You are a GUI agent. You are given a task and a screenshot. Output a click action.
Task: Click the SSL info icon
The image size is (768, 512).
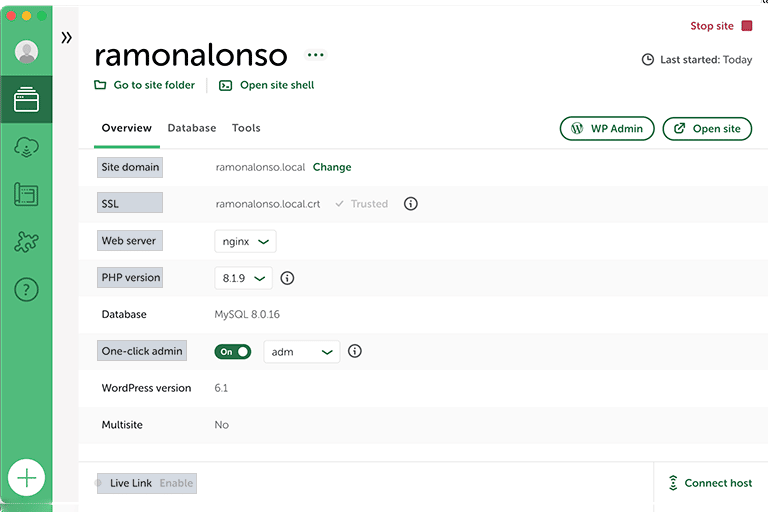[410, 204]
